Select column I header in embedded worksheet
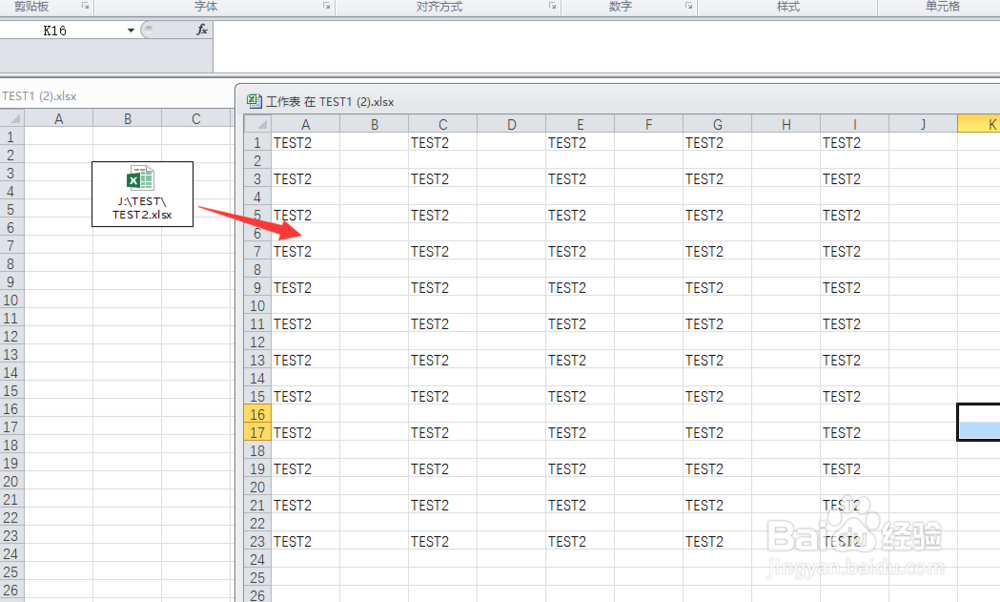 click(x=855, y=124)
